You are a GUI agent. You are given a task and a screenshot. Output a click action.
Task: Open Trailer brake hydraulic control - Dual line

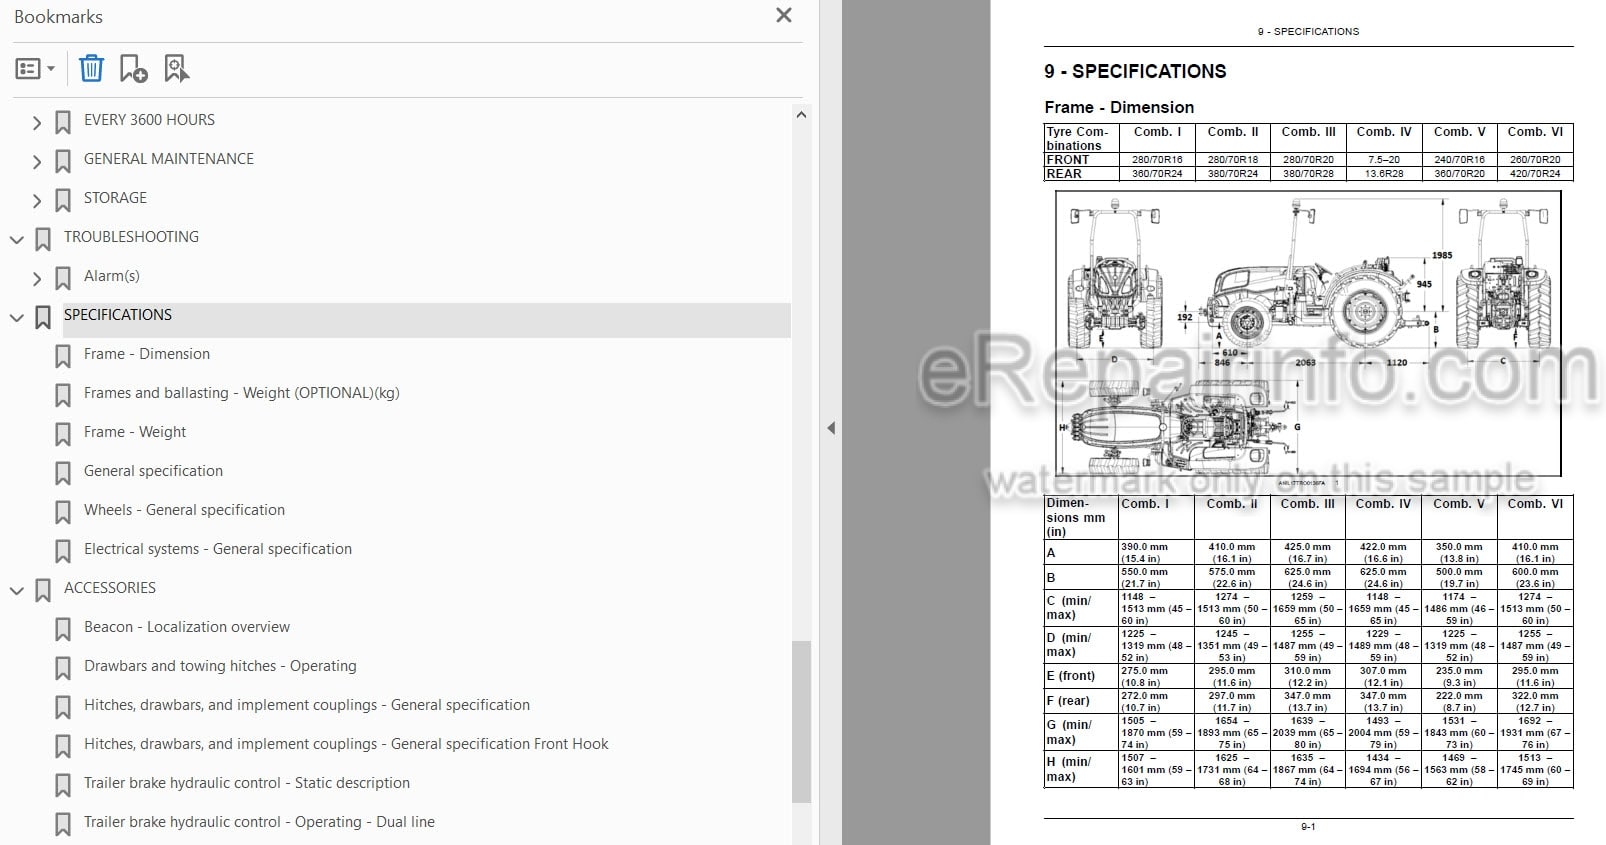(x=259, y=822)
